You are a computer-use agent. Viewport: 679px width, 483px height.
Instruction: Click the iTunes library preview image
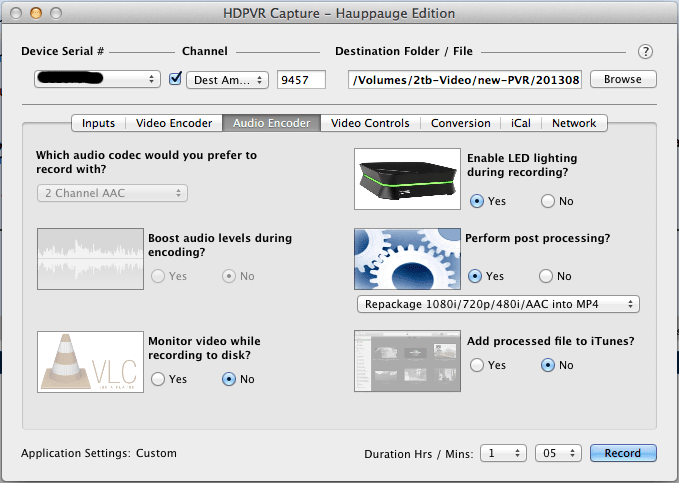coord(407,361)
